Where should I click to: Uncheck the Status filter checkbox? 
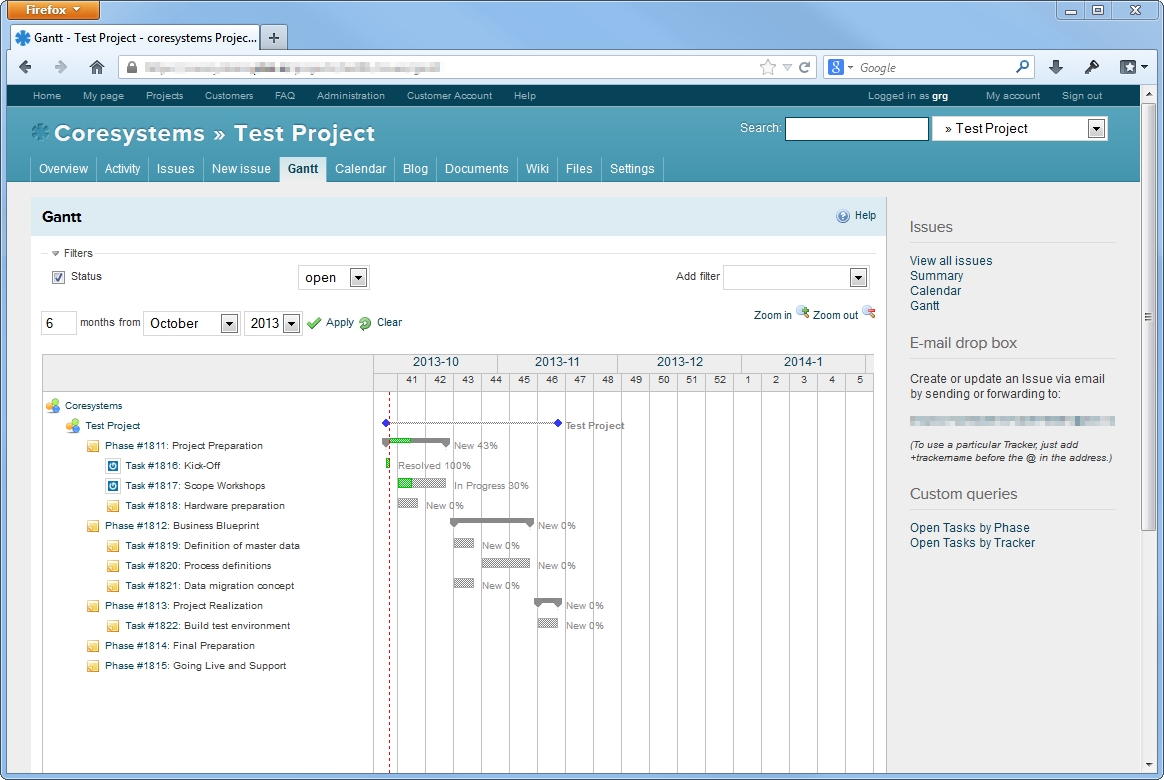coord(59,277)
